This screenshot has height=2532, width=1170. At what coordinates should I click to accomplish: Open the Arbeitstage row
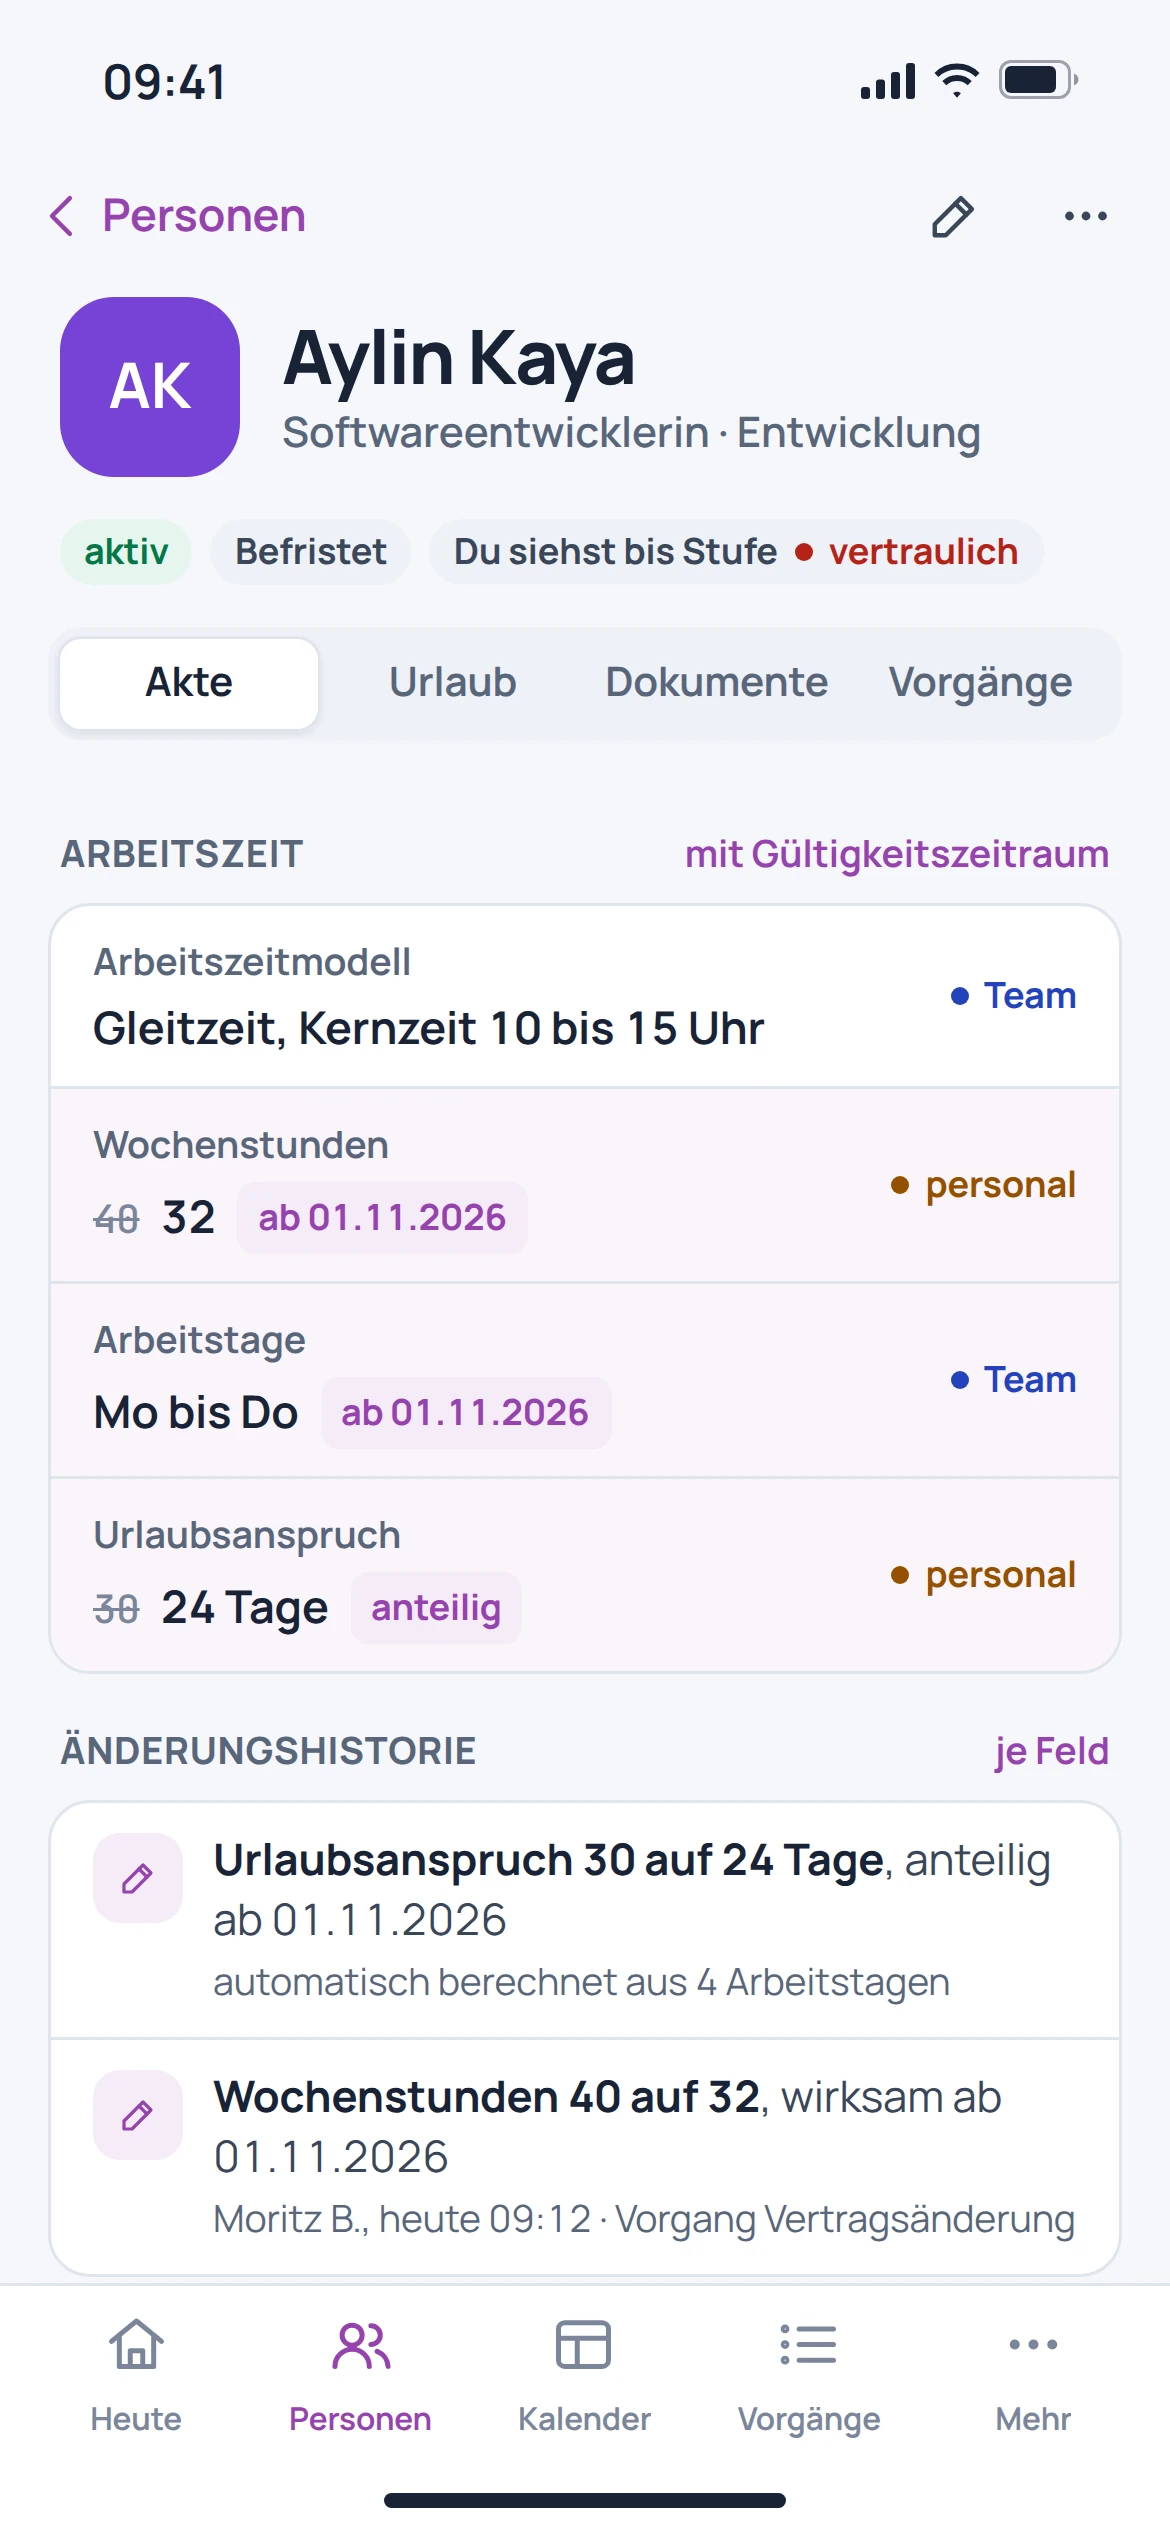(585, 1380)
